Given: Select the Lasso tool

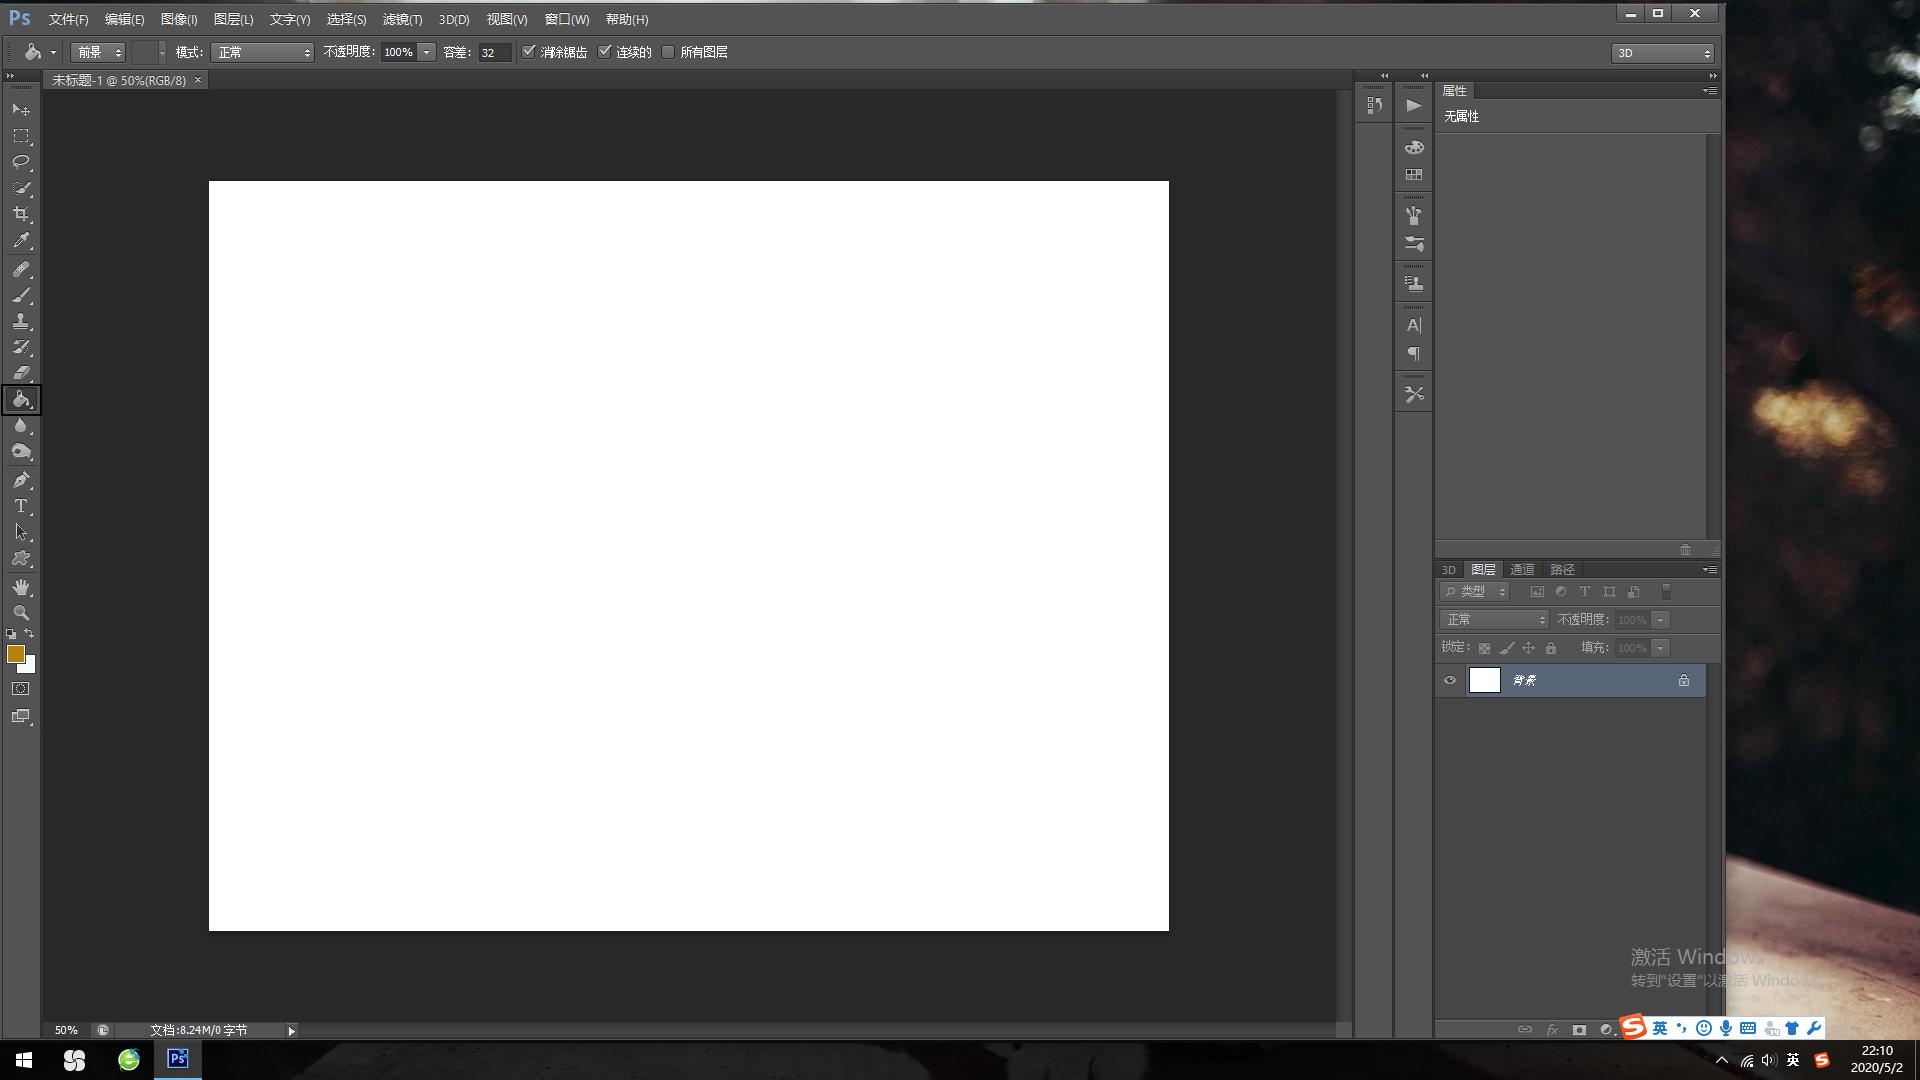Looking at the screenshot, I should click(x=21, y=162).
